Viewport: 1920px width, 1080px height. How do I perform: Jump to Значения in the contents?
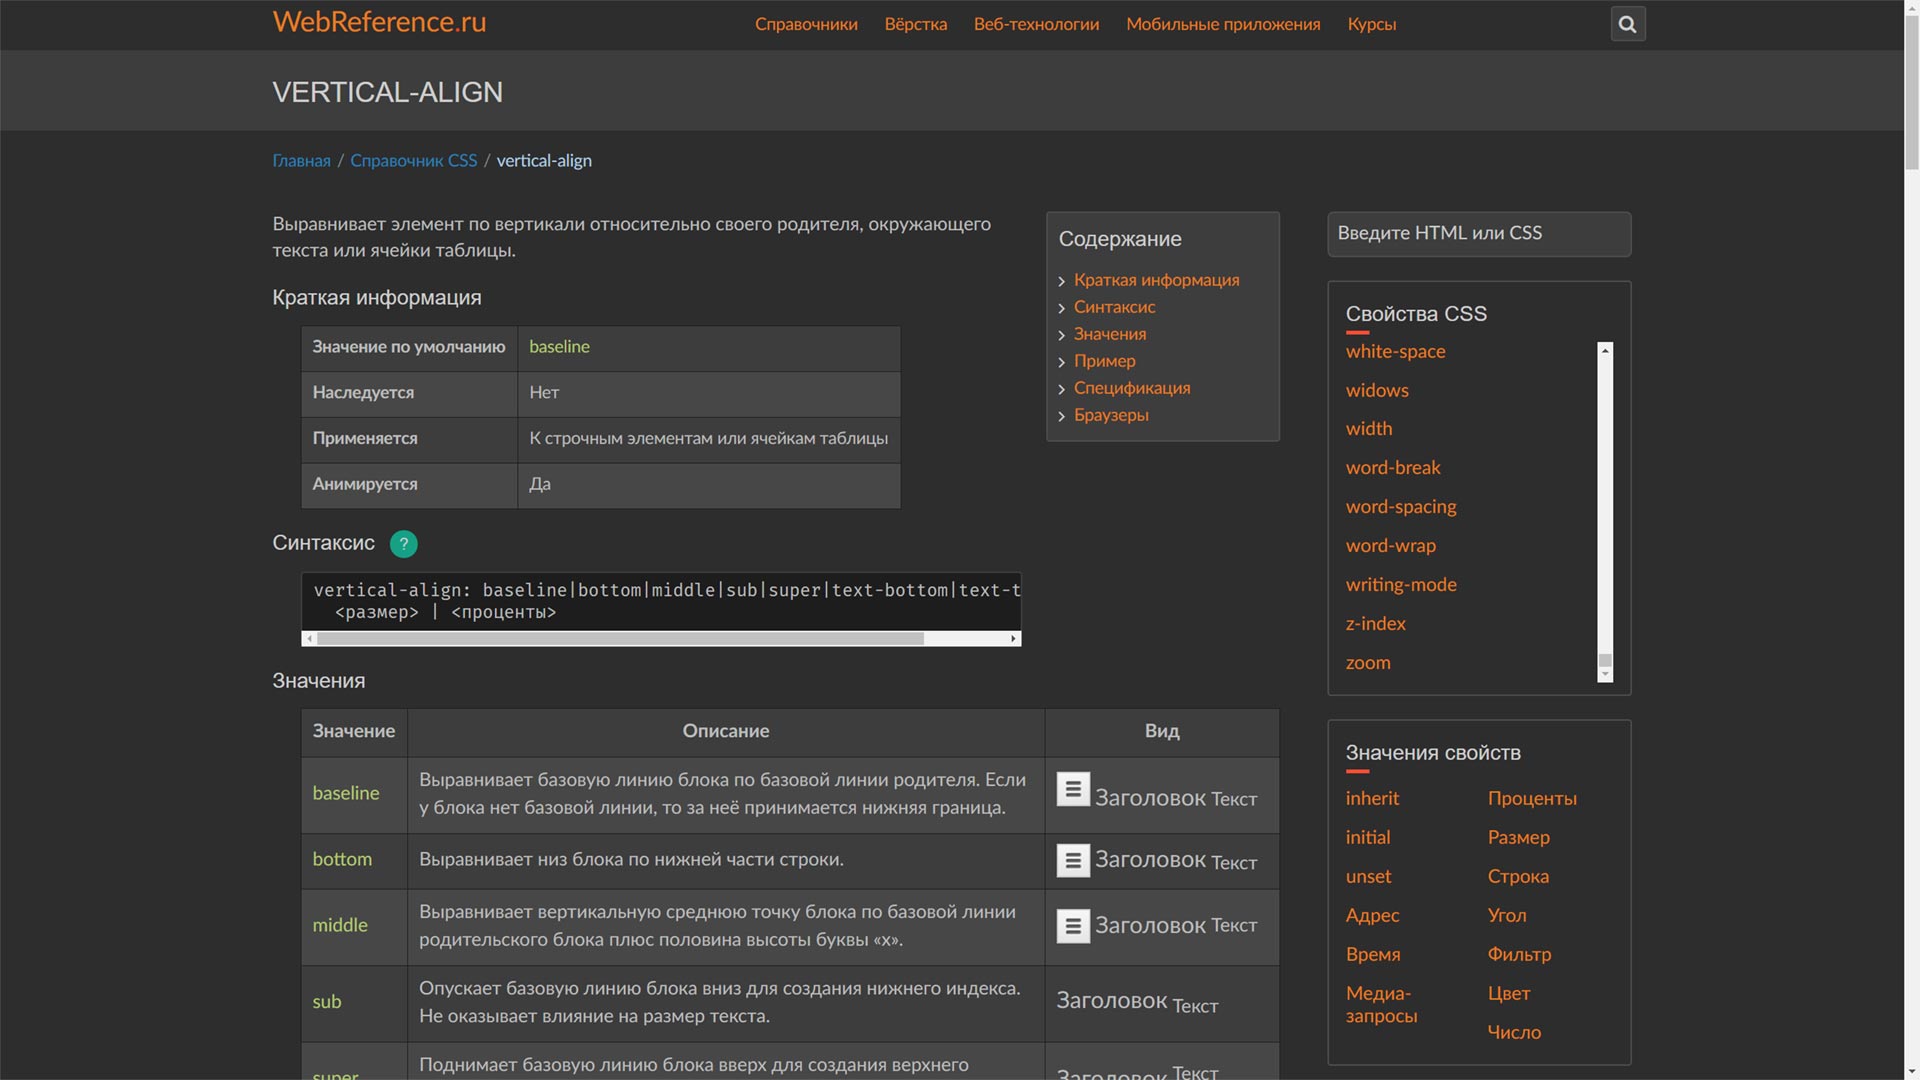tap(1110, 334)
